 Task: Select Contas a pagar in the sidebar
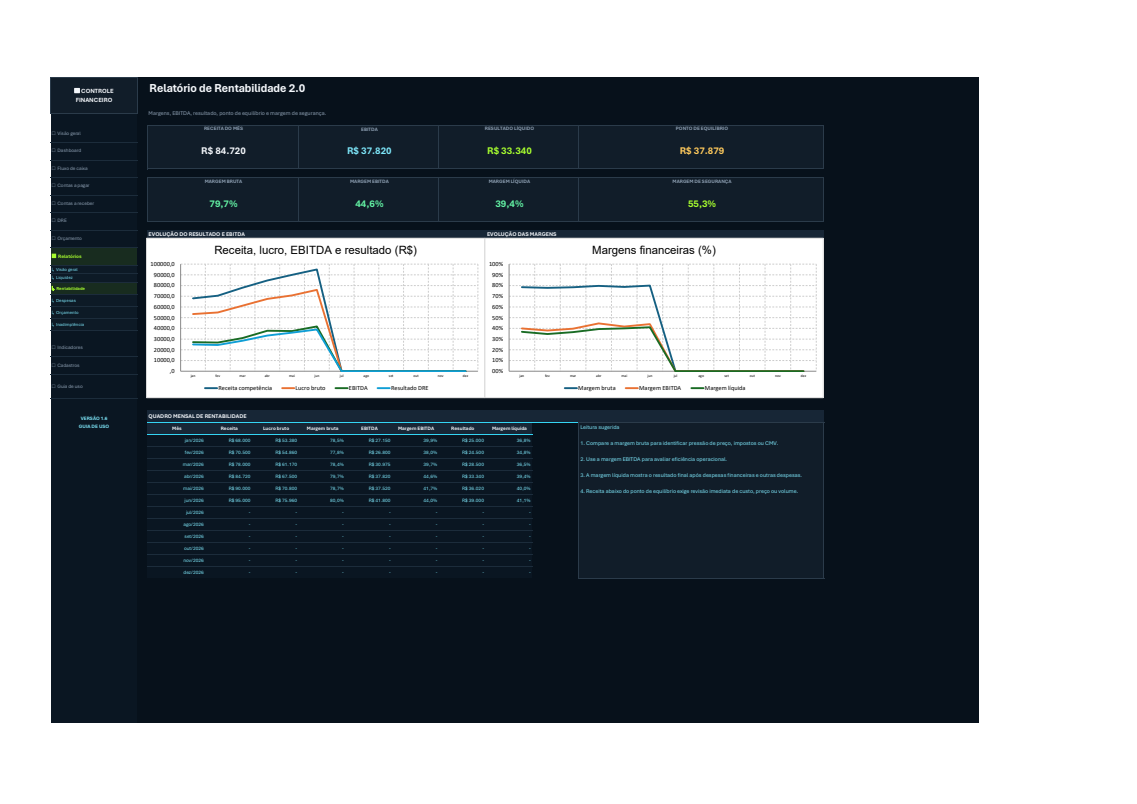pos(94,186)
